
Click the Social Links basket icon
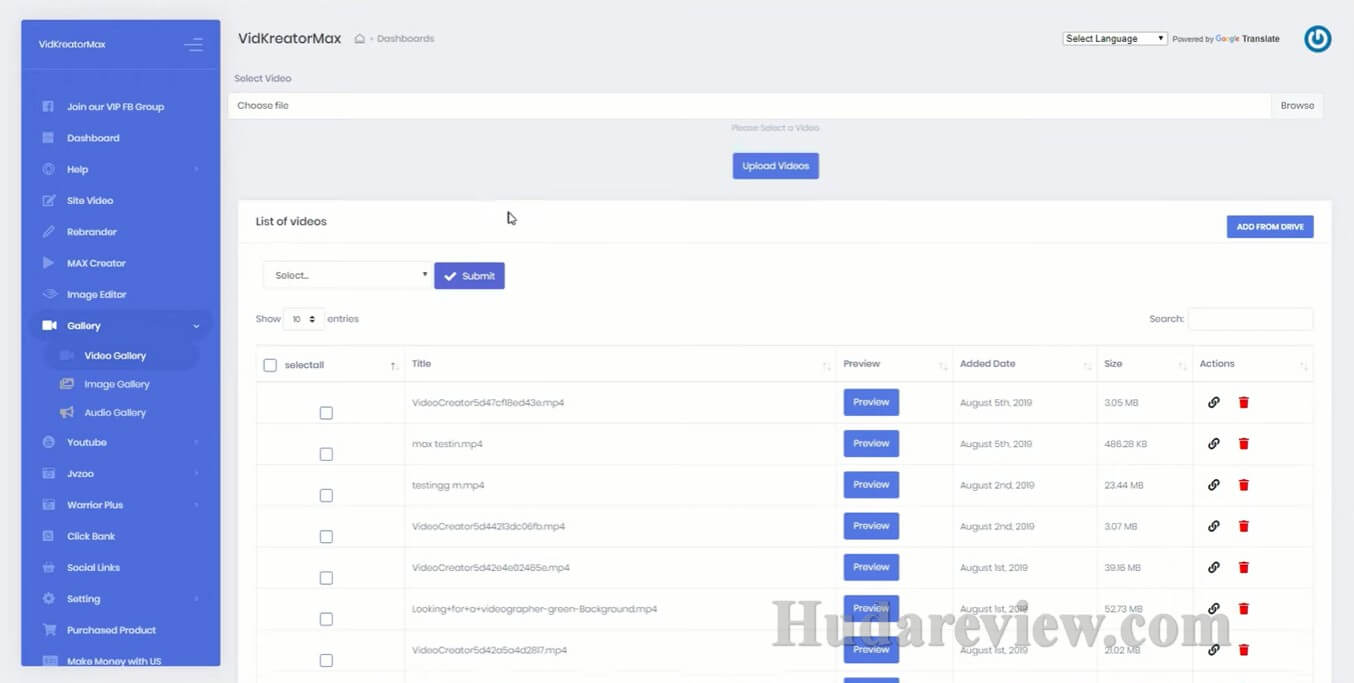(48, 568)
